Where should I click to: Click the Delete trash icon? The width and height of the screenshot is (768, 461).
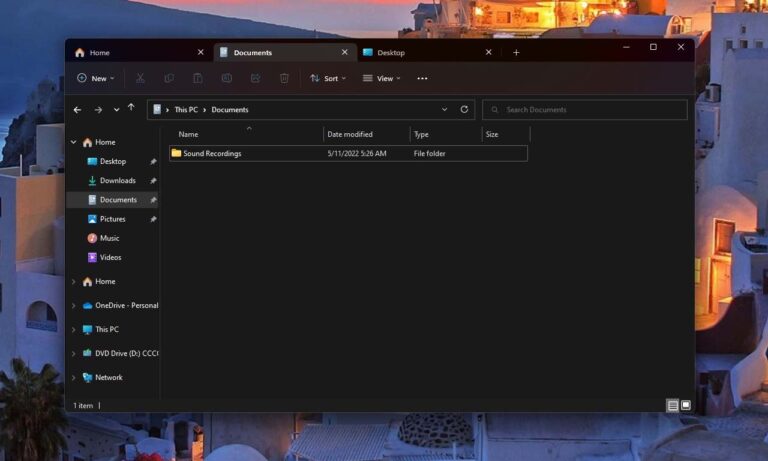pos(284,78)
